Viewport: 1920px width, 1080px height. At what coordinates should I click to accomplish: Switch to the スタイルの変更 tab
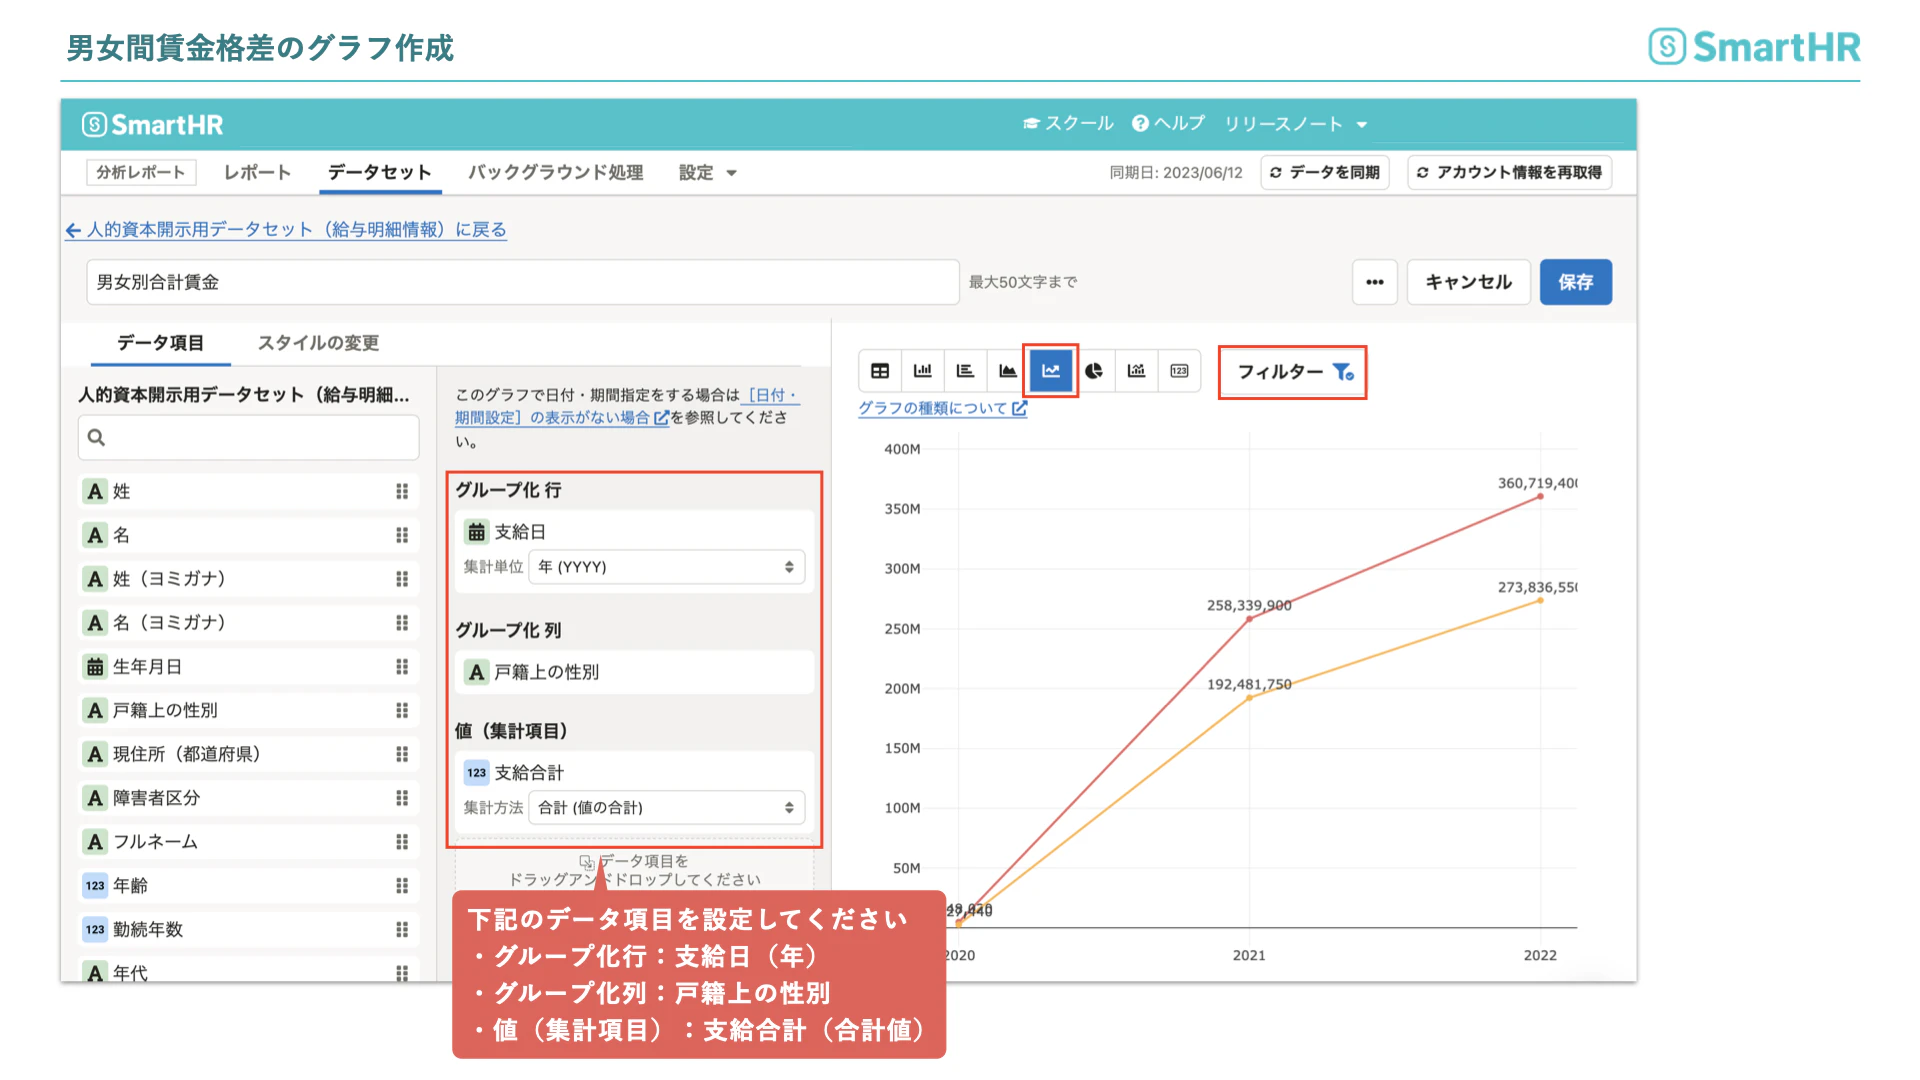[318, 343]
